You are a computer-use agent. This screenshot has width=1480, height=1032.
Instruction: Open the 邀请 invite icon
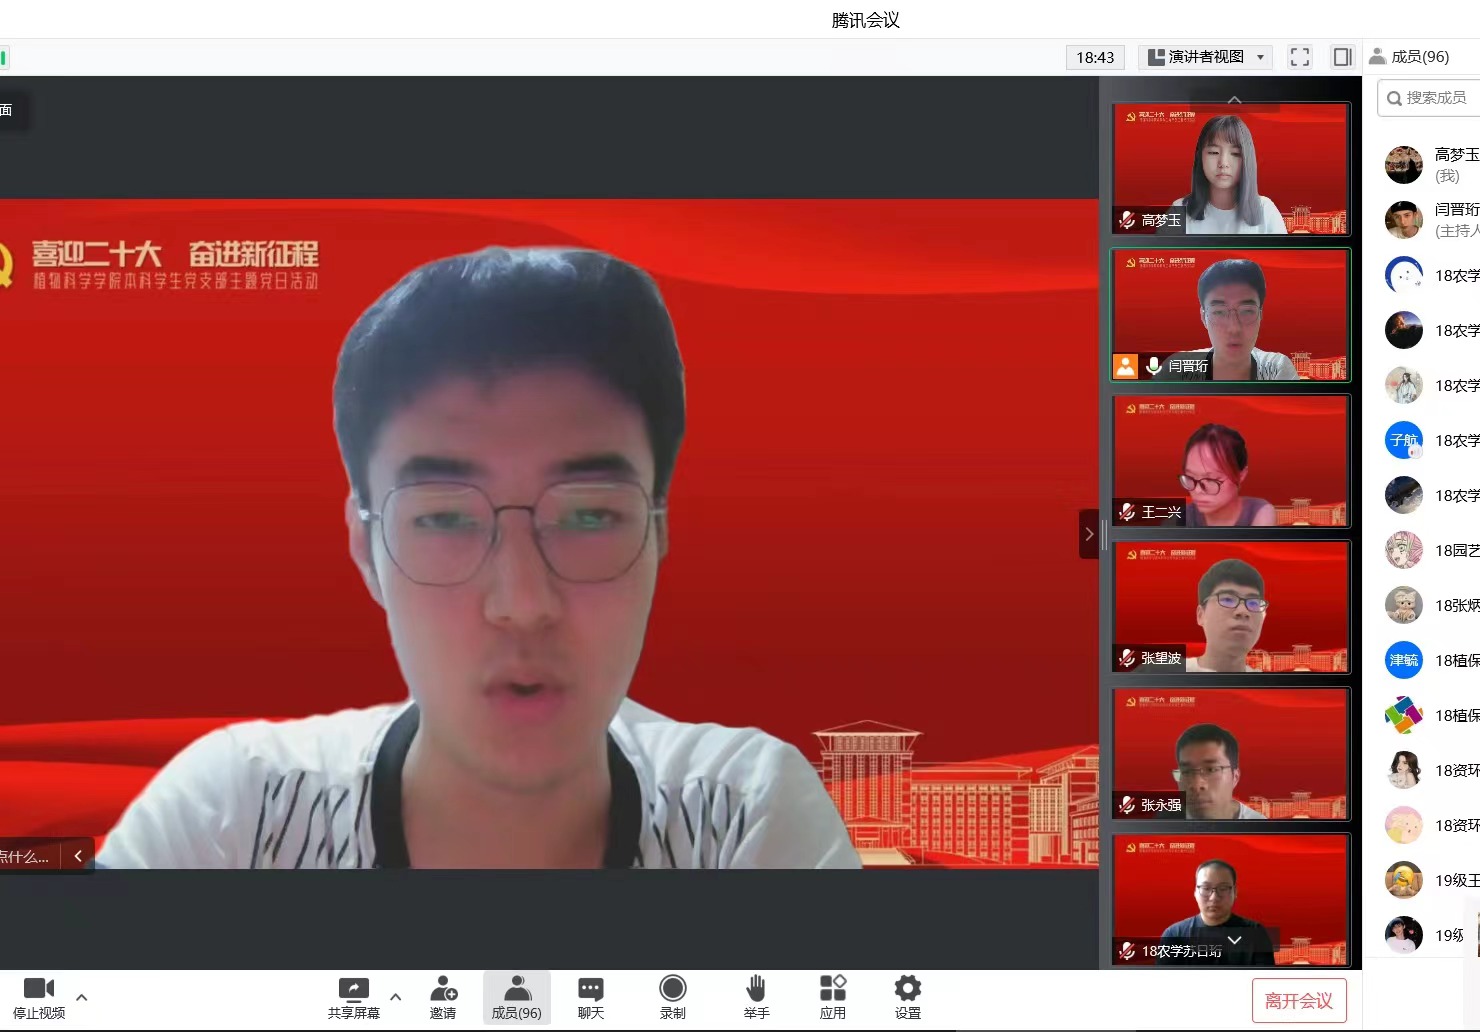[x=443, y=989]
